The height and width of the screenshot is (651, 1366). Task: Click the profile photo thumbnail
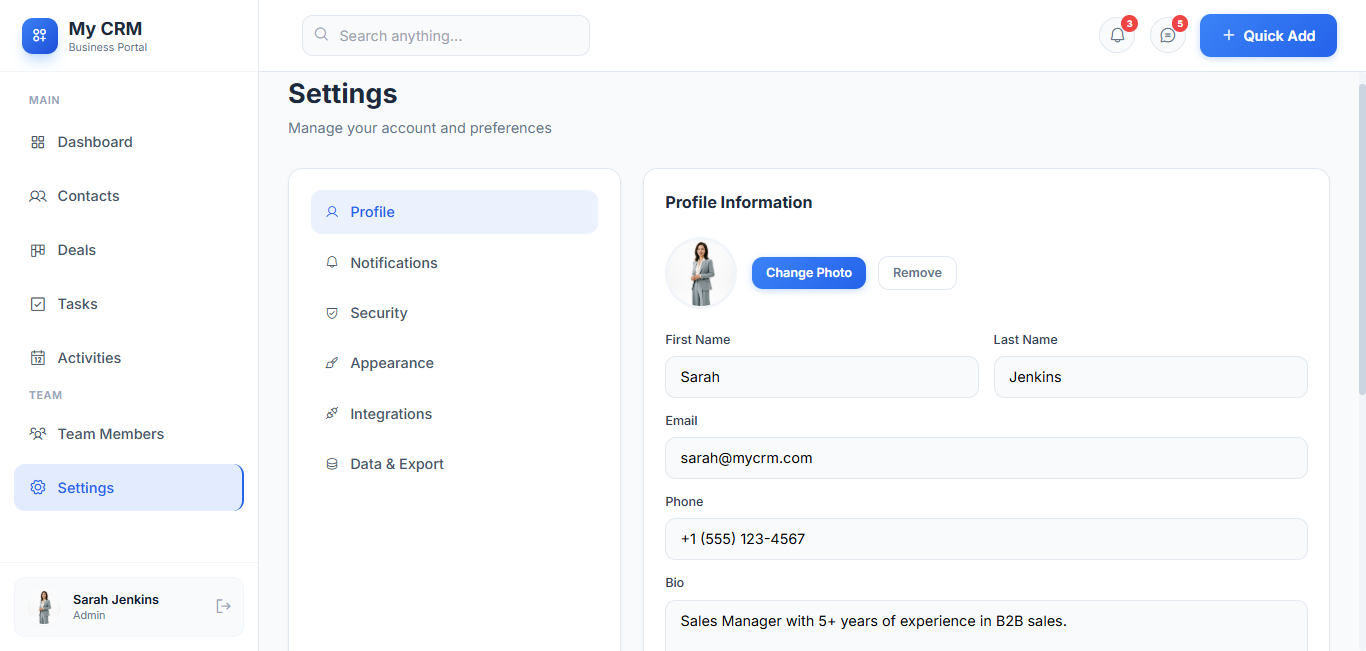click(701, 273)
